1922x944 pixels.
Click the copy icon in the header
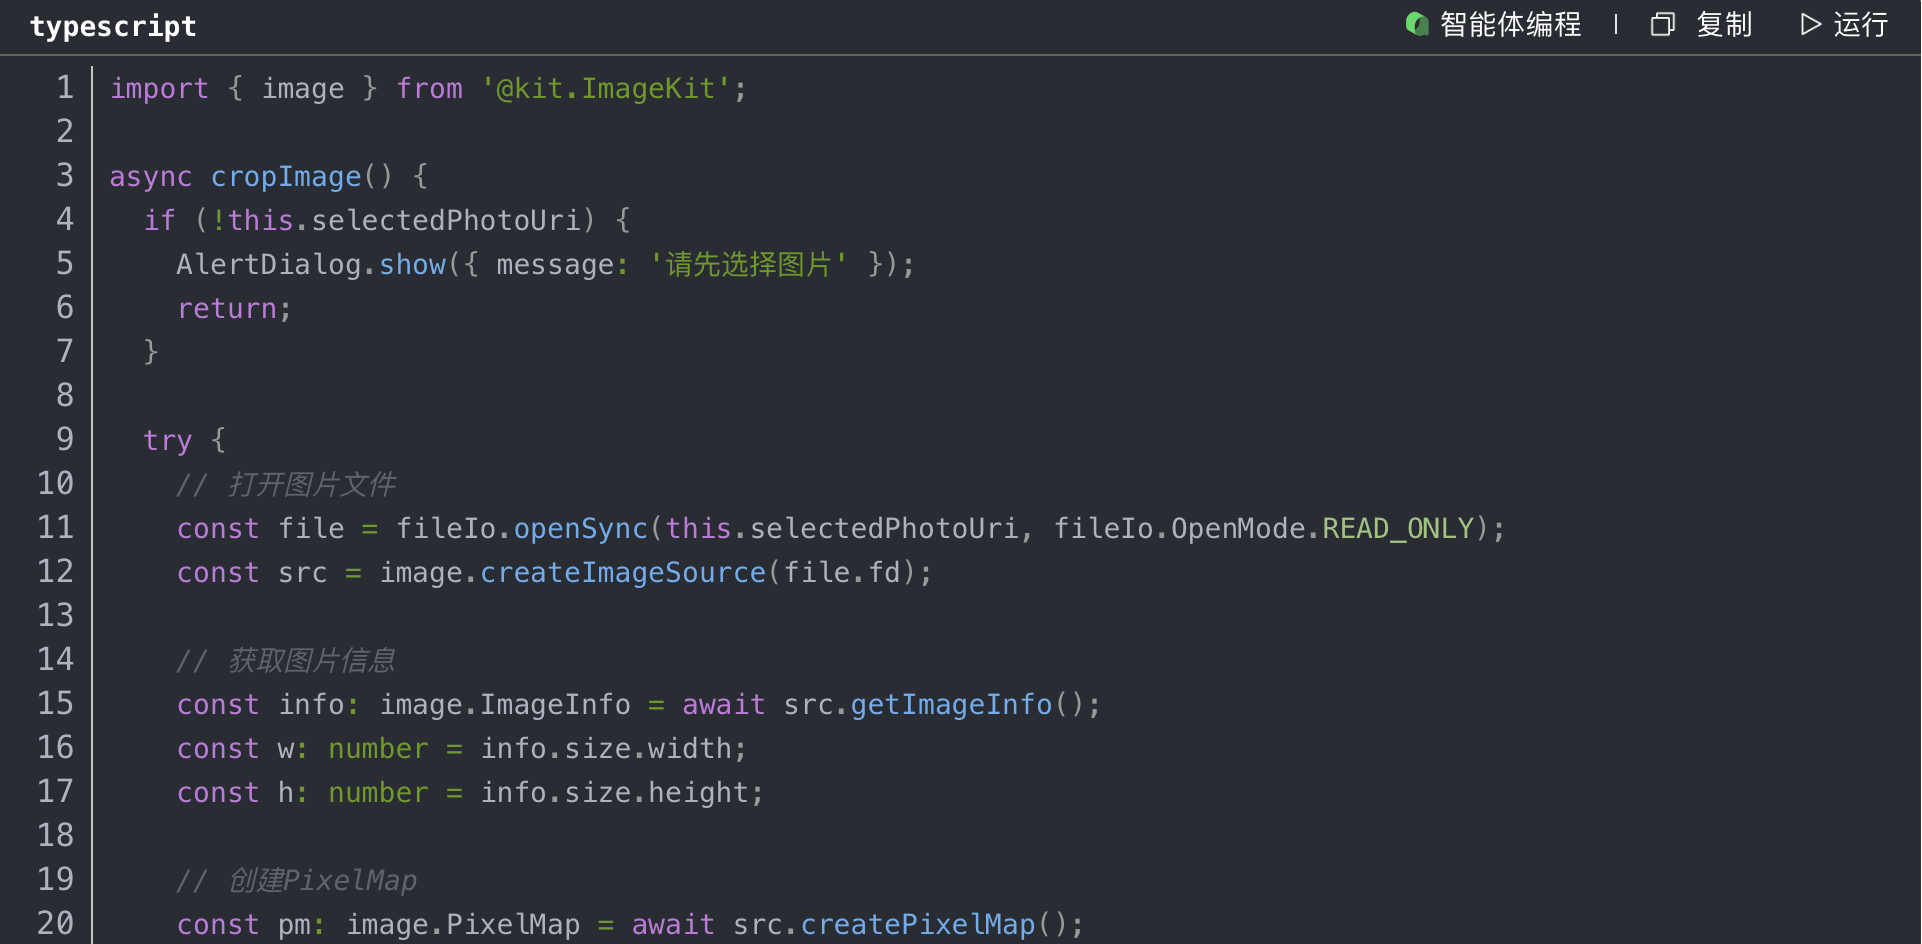pyautogui.click(x=1662, y=24)
